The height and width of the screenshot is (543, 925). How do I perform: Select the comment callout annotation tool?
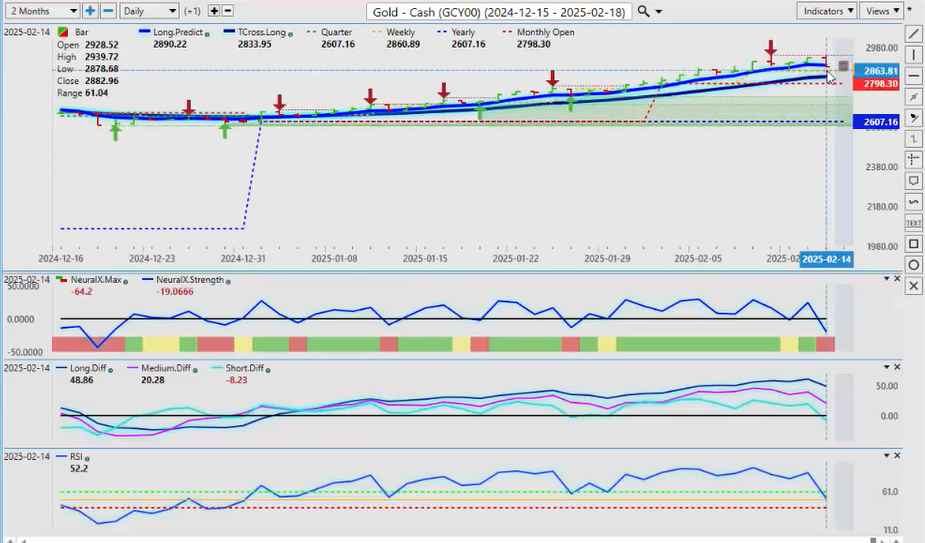point(914,181)
